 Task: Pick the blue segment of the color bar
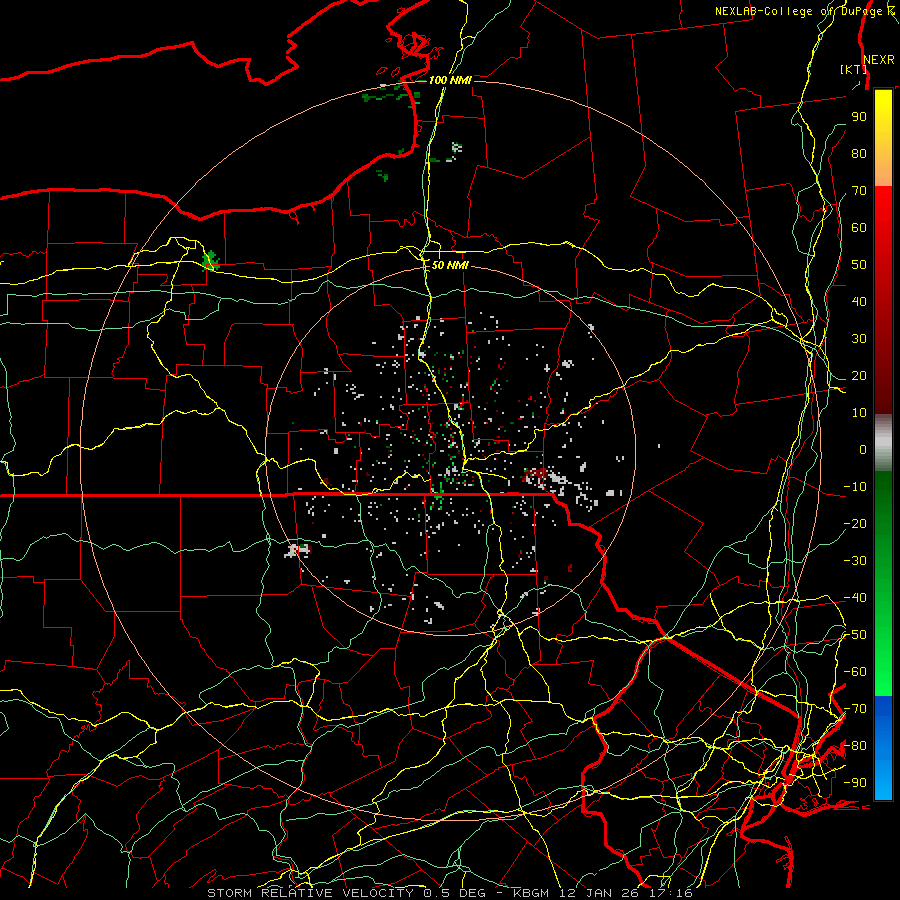[883, 746]
